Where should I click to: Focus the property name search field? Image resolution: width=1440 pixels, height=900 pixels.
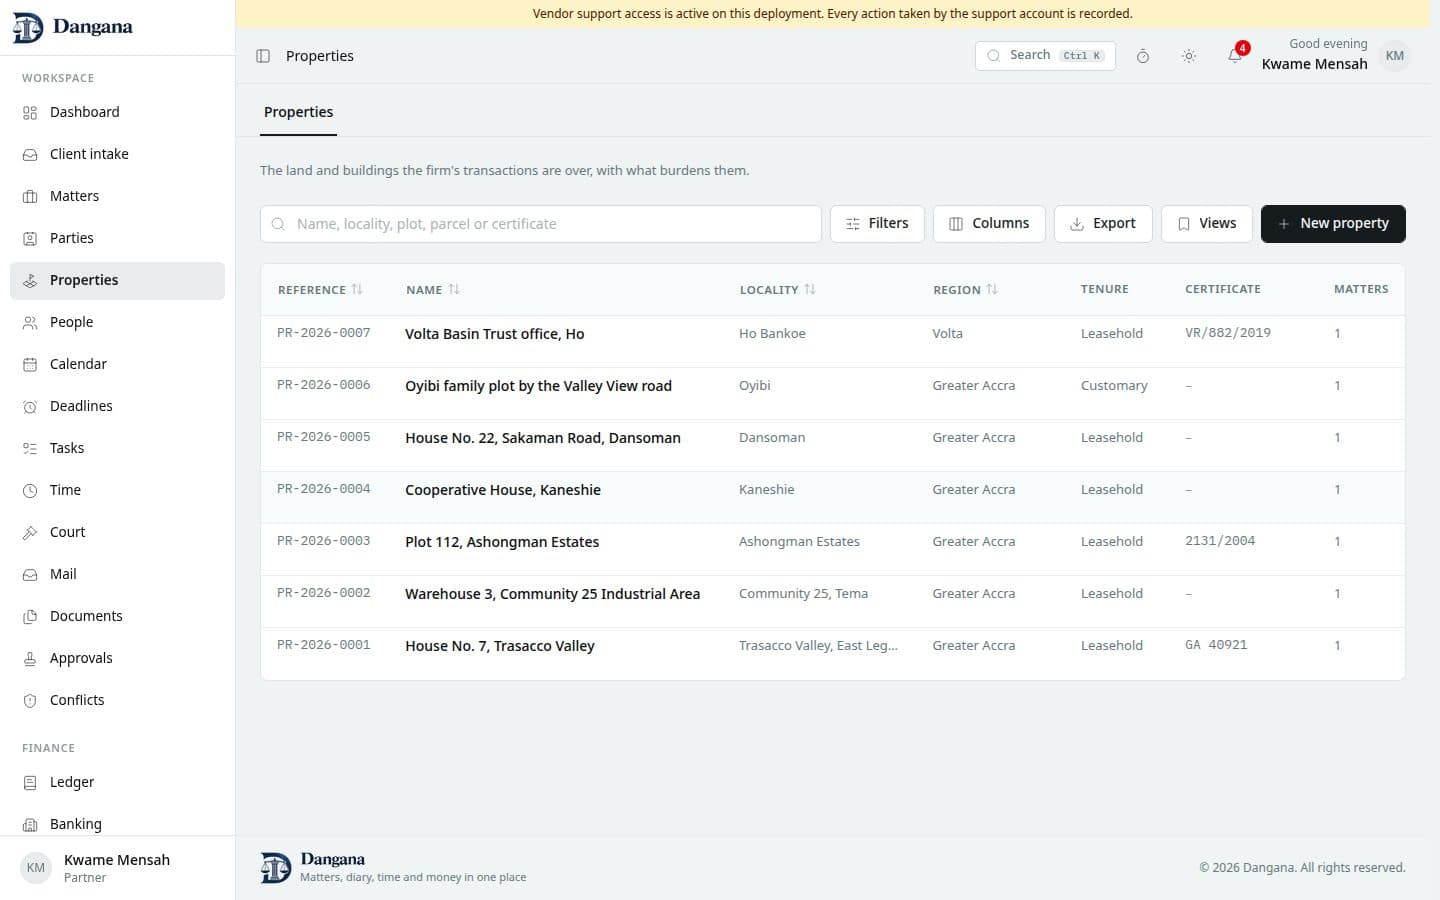pyautogui.click(x=541, y=224)
